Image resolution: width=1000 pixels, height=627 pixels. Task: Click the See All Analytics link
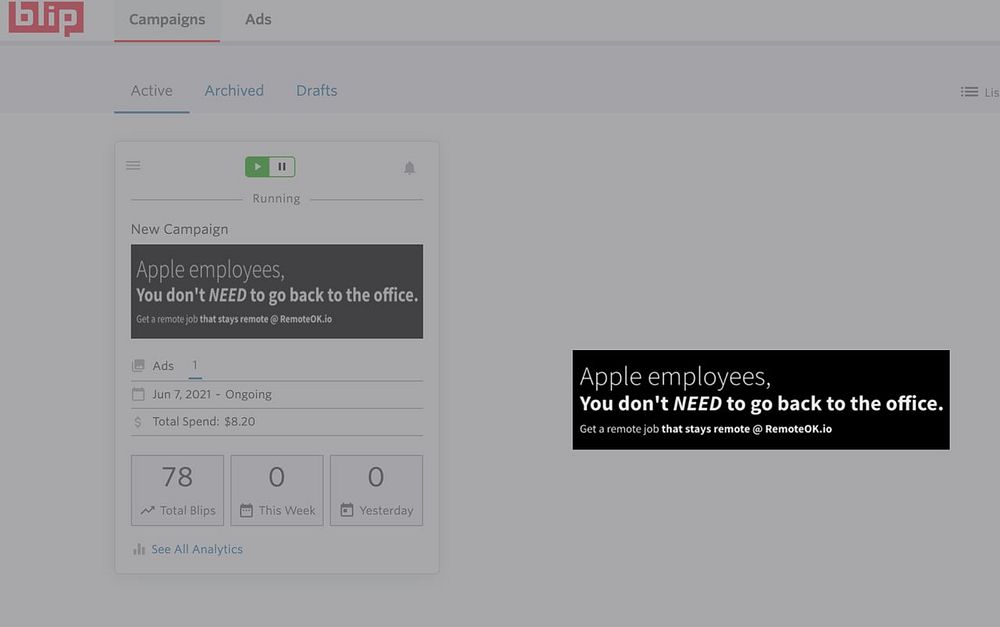coord(197,549)
